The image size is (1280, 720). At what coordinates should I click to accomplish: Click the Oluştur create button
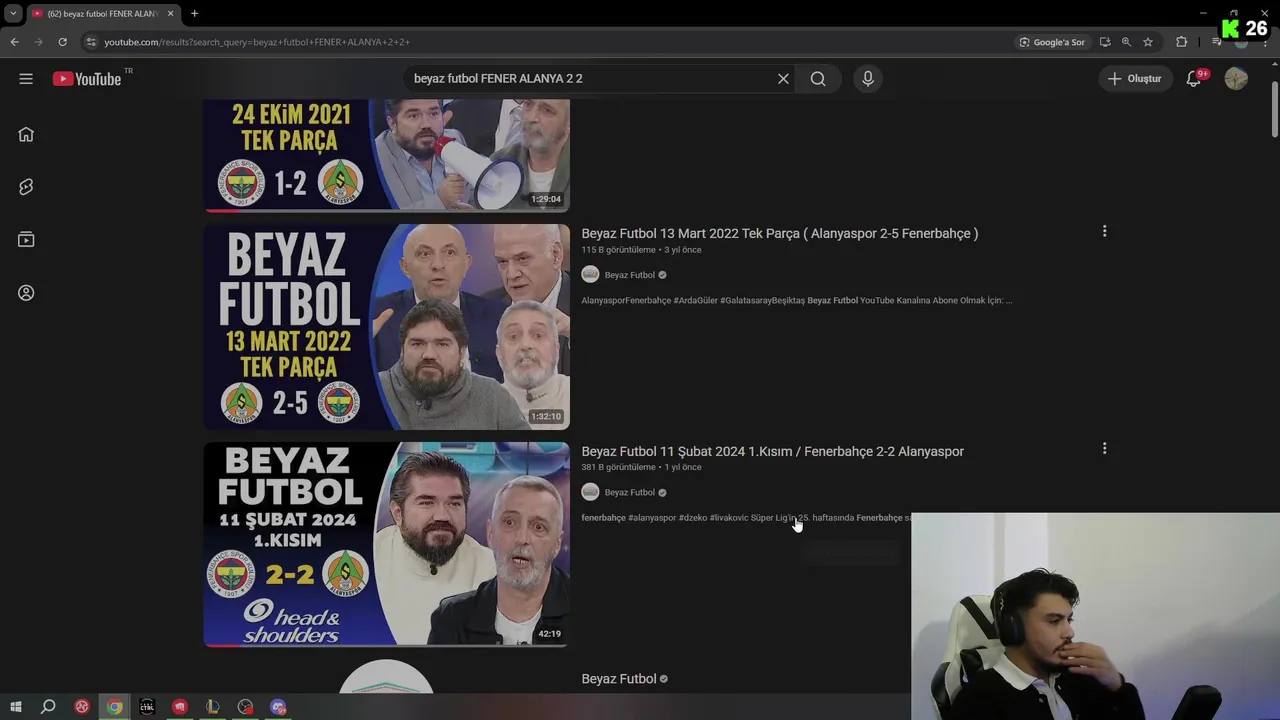(1134, 79)
